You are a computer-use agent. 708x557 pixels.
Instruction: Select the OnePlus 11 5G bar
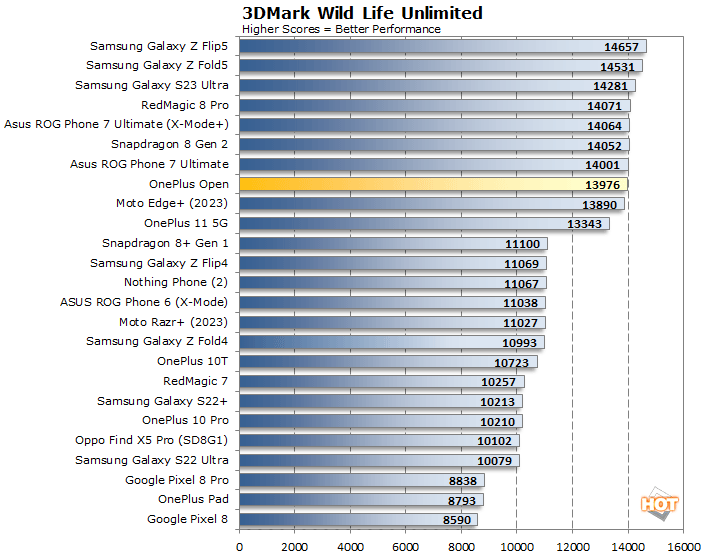pos(424,223)
